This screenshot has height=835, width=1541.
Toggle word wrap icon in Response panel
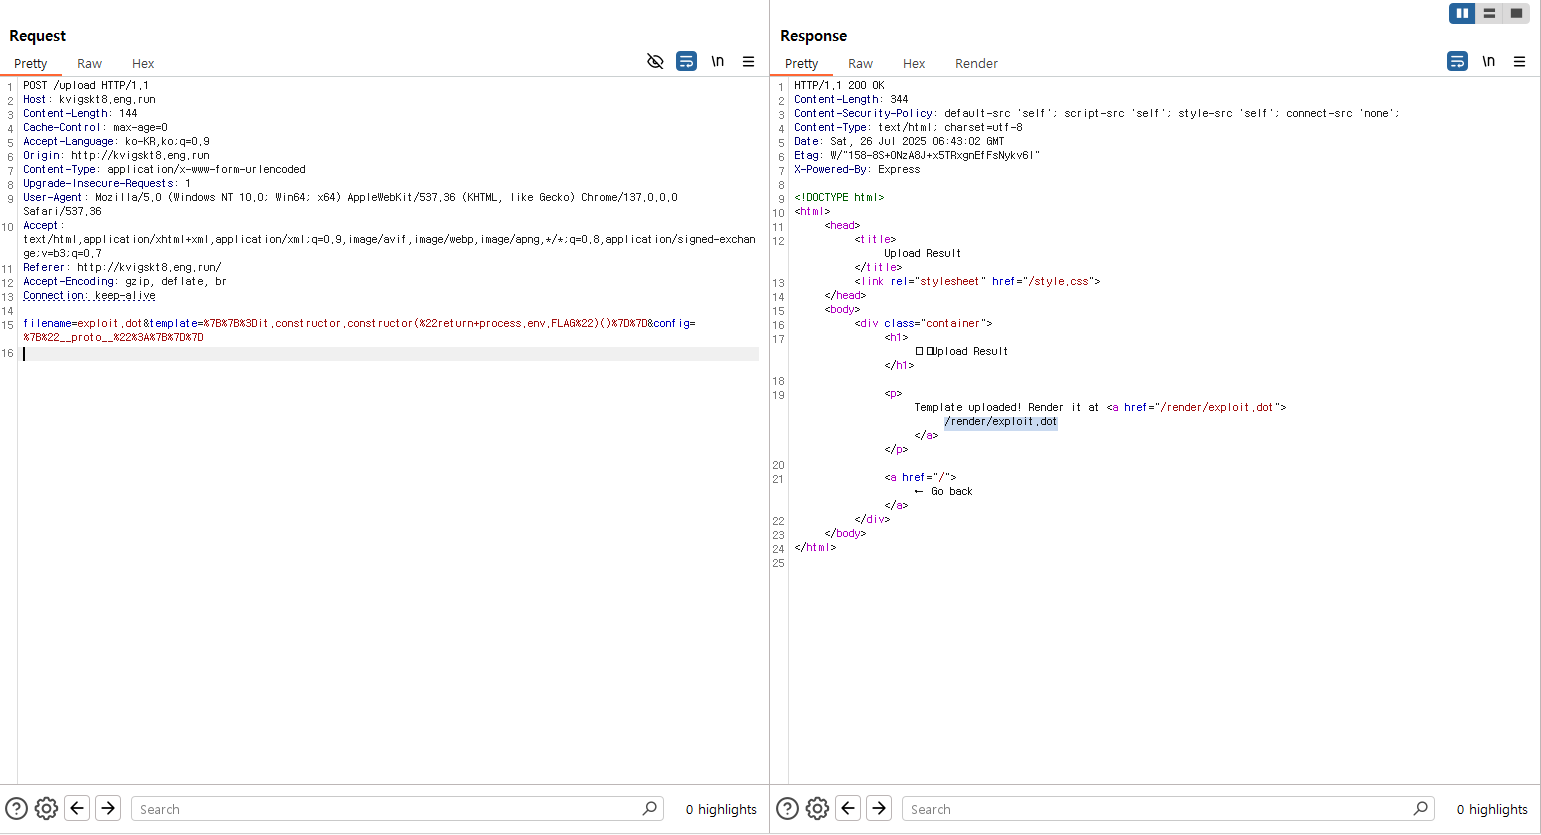[1457, 62]
